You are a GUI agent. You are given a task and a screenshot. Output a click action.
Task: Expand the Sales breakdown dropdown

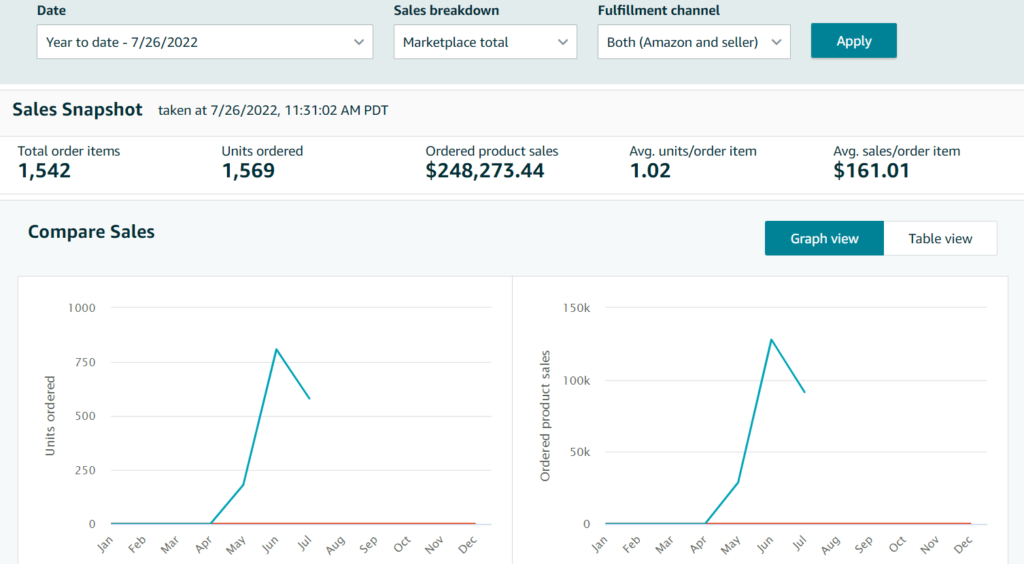pos(485,42)
